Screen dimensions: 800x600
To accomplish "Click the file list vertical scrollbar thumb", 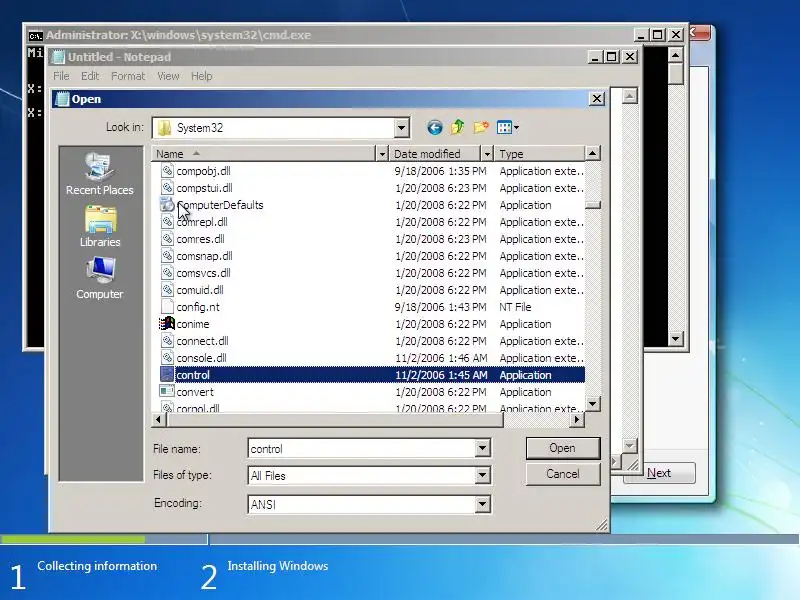I will [x=592, y=205].
